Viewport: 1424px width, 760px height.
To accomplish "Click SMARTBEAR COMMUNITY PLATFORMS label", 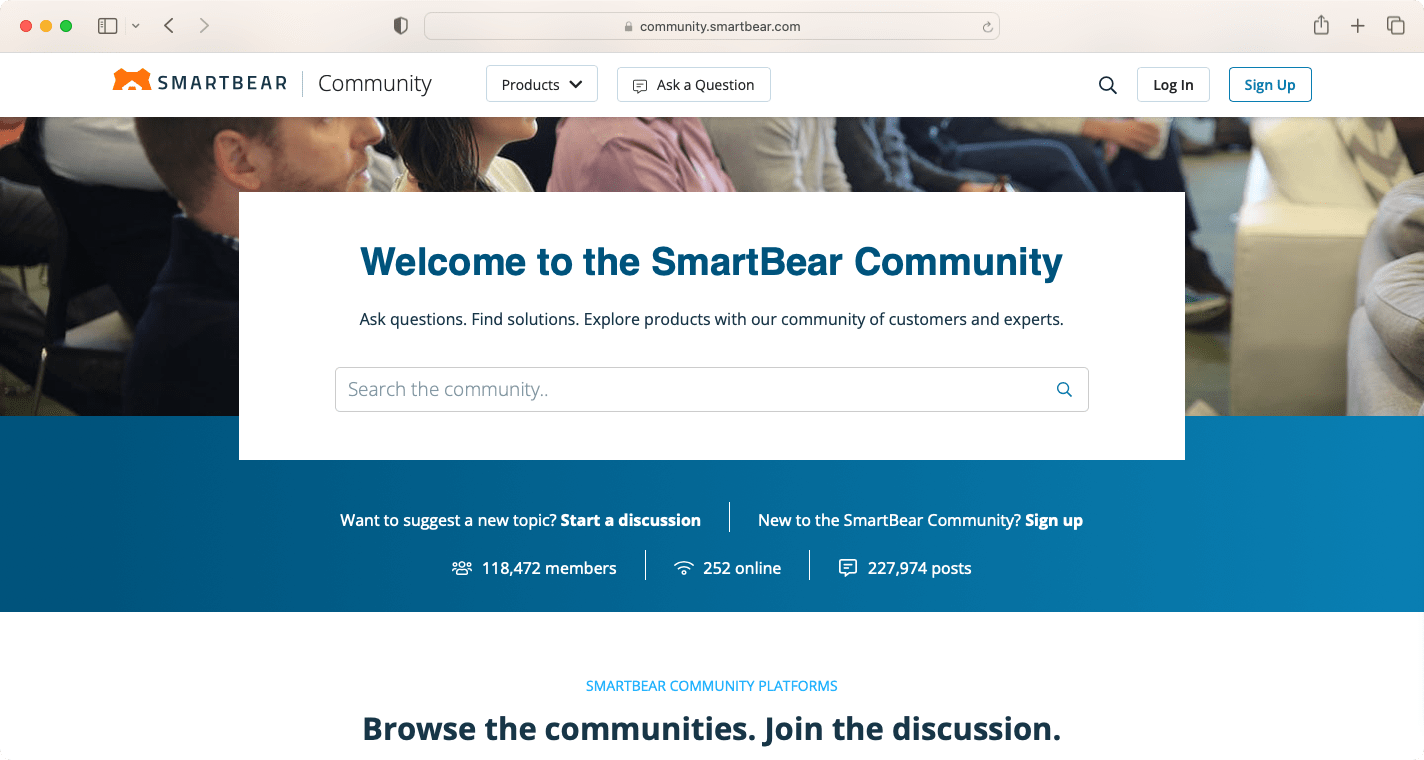I will tap(712, 686).
